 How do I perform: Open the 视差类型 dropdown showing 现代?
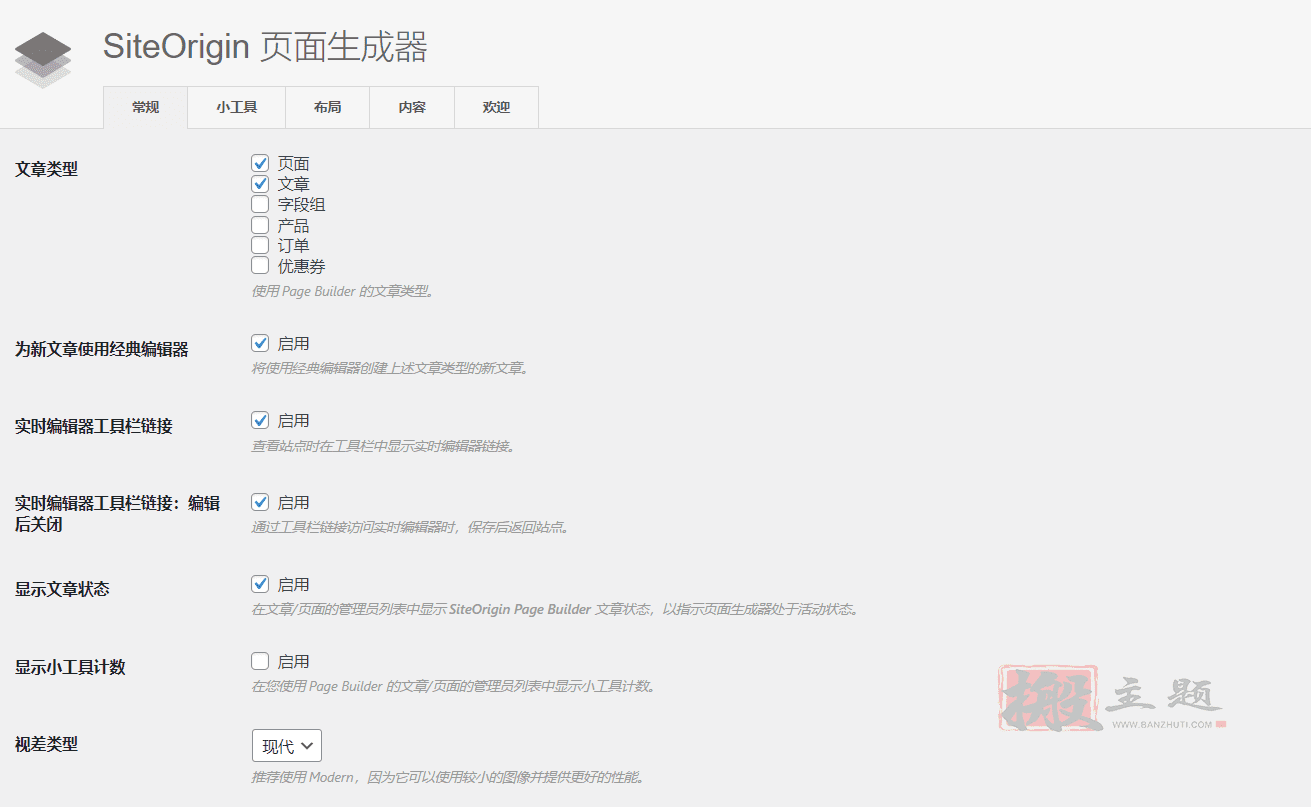287,746
